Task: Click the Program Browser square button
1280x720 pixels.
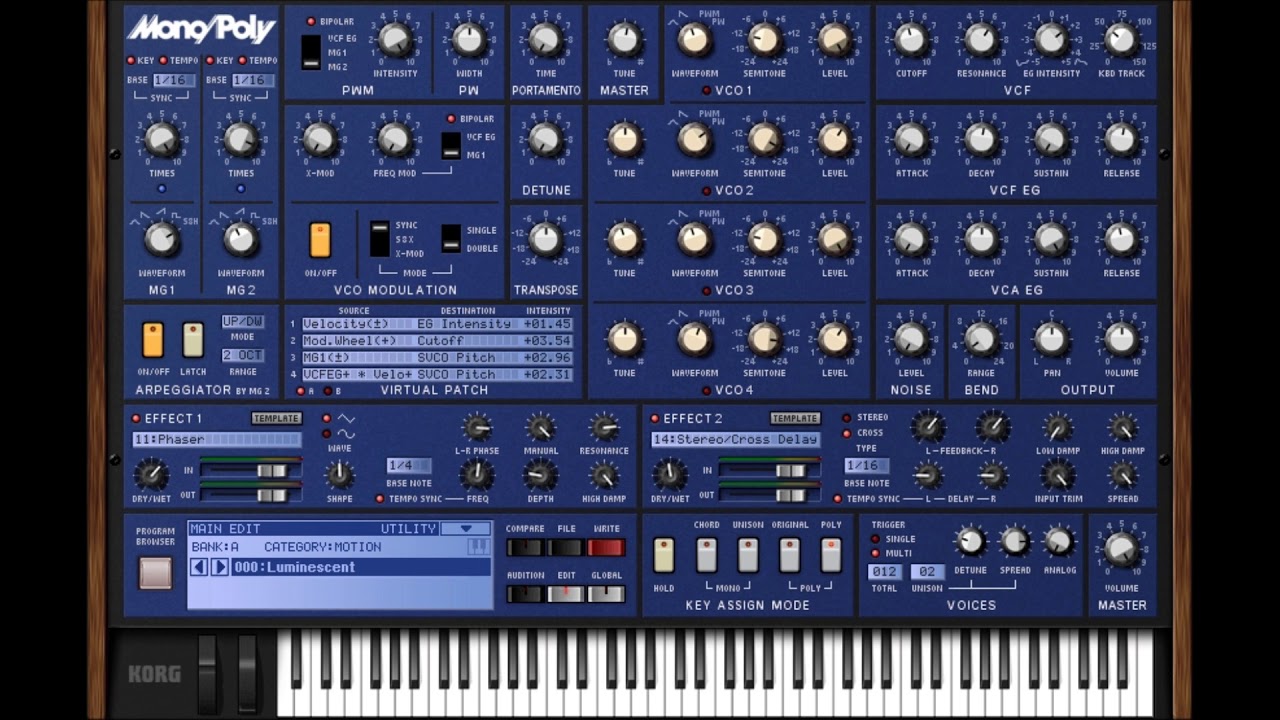Action: coord(155,572)
